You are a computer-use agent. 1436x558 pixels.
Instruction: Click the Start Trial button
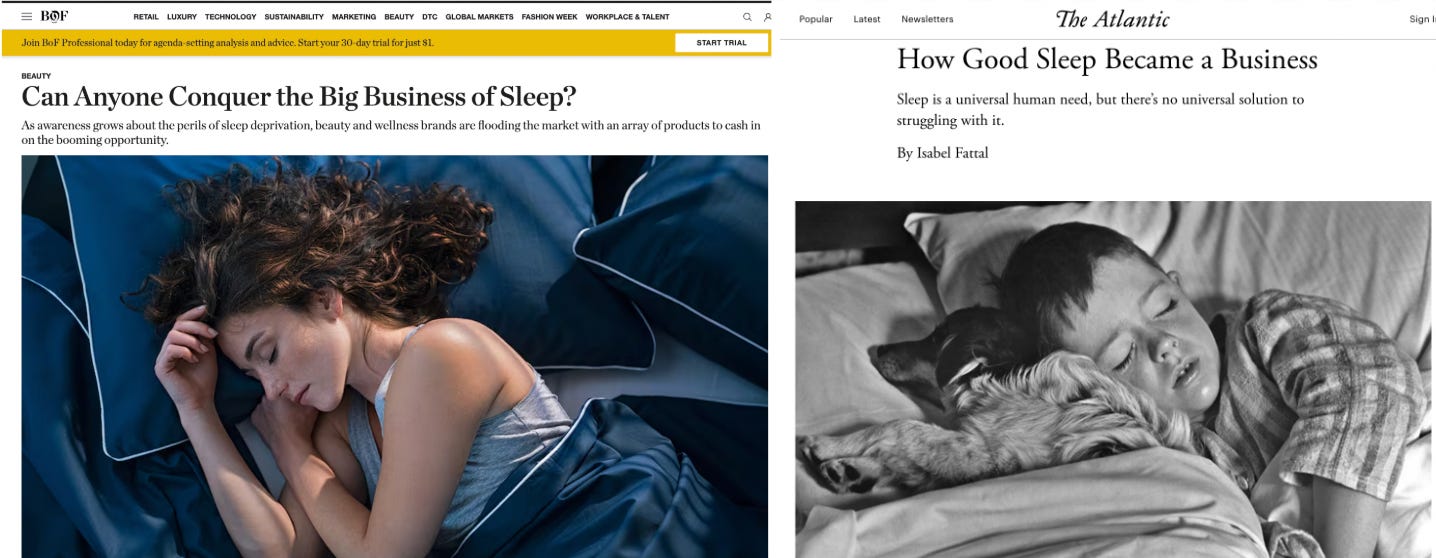(x=722, y=43)
